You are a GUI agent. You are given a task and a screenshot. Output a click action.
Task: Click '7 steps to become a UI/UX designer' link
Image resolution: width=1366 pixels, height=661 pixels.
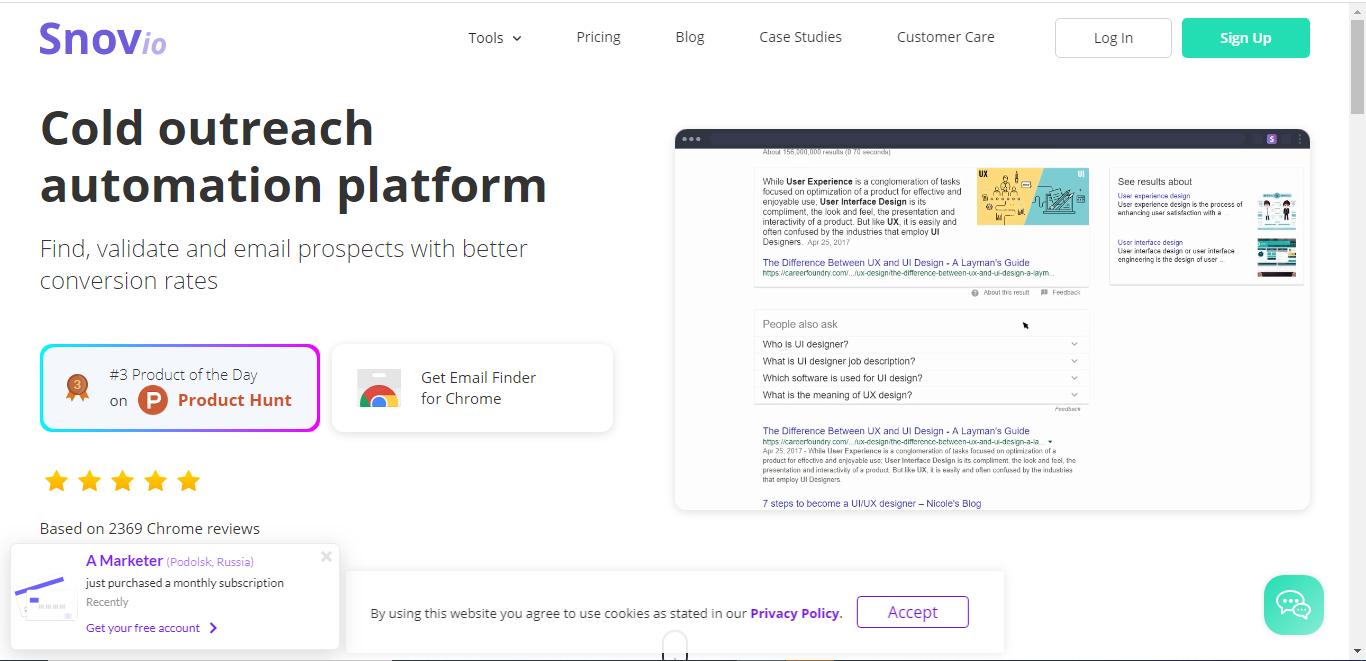[872, 503]
